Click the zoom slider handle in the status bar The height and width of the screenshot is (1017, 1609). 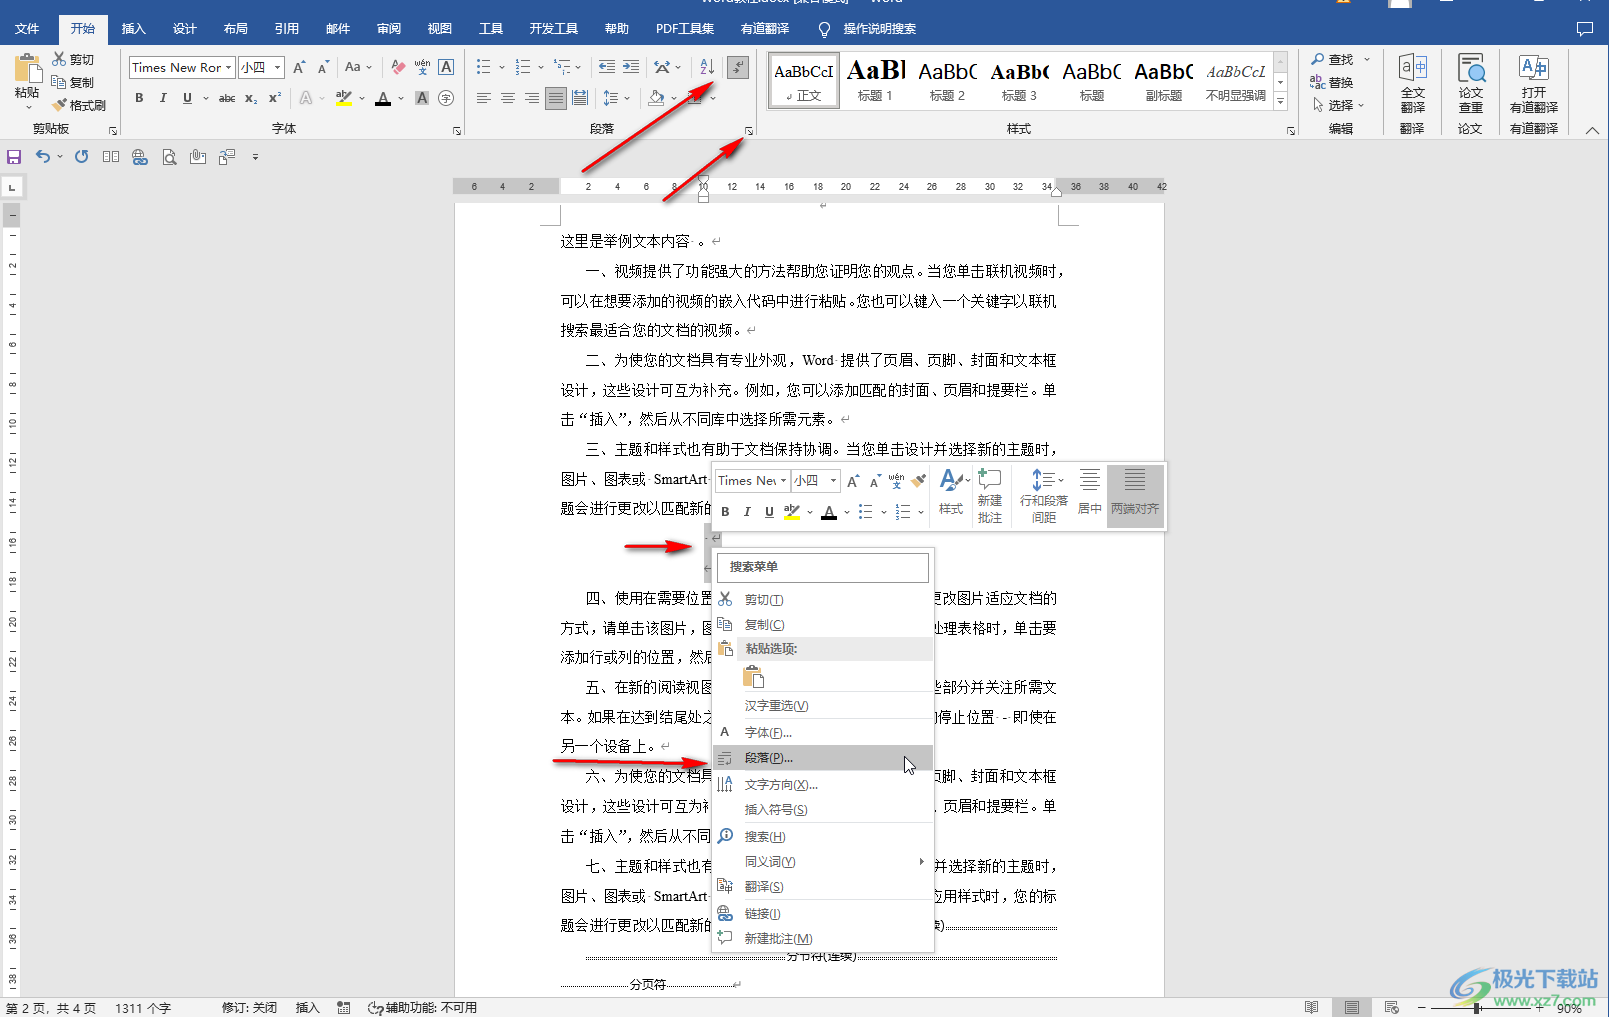pos(1476,1008)
